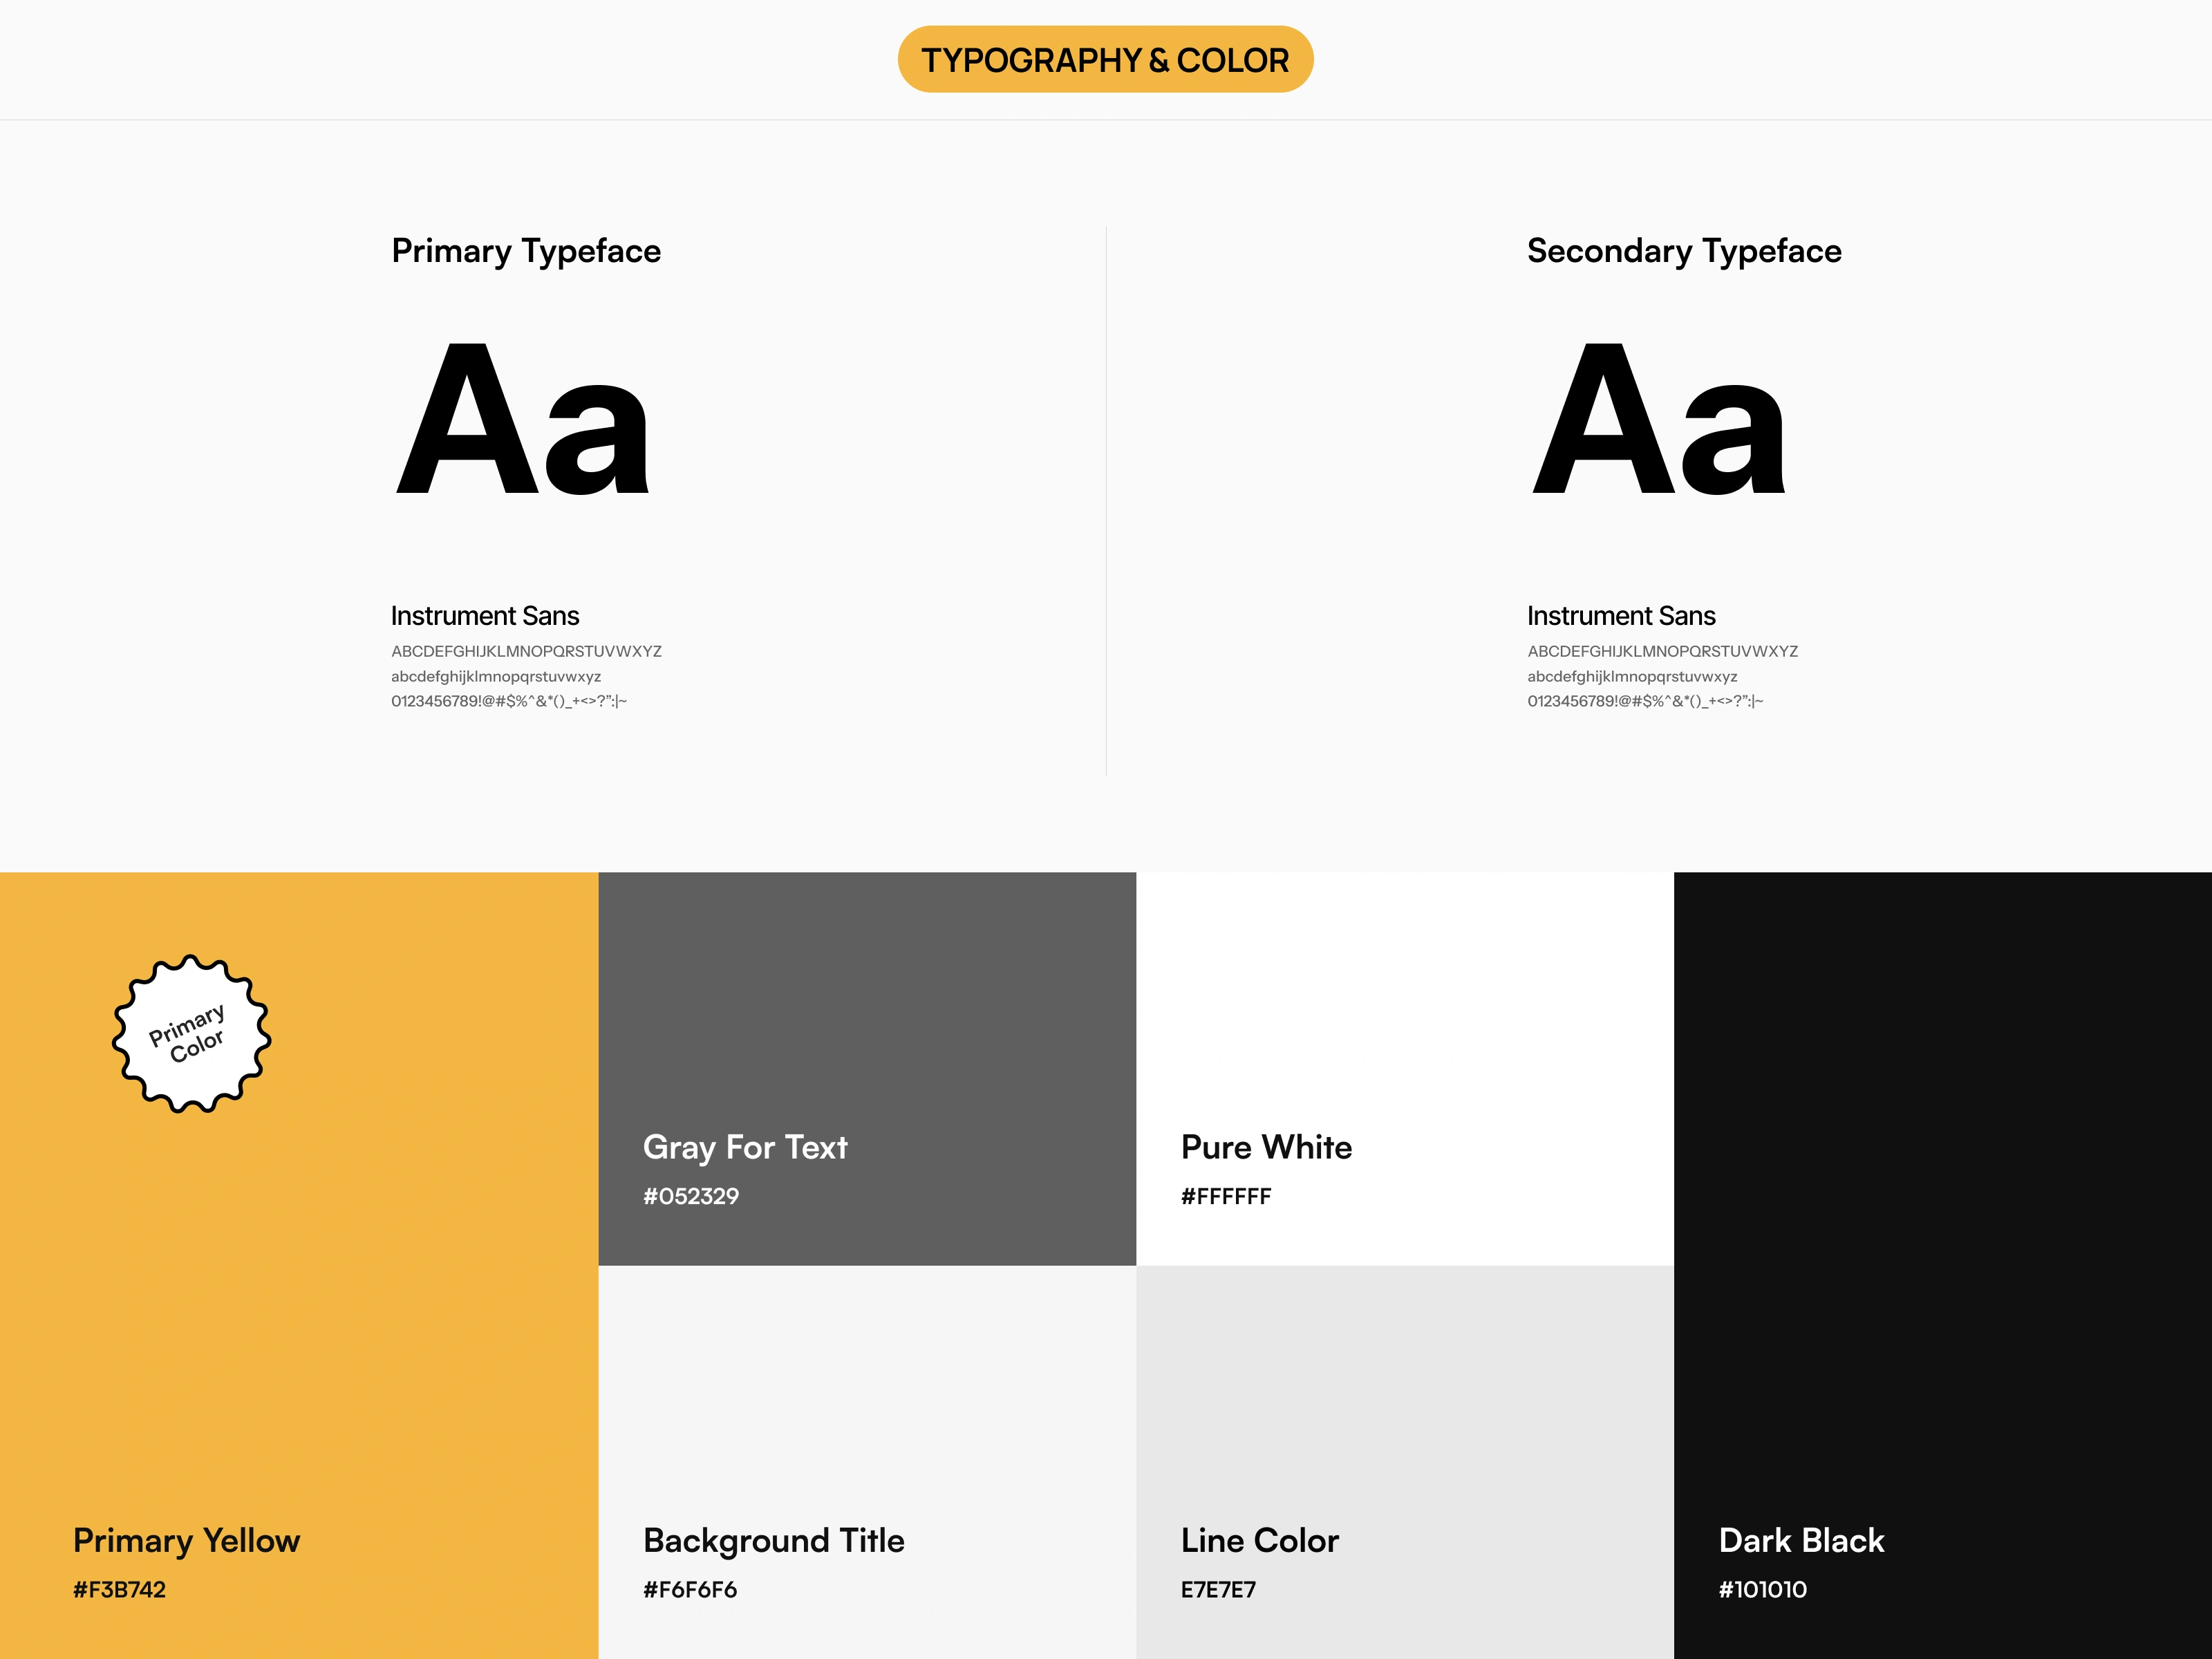Viewport: 2212px width, 1659px height.
Task: Select the Line Color swatch
Action: click(1405, 1462)
